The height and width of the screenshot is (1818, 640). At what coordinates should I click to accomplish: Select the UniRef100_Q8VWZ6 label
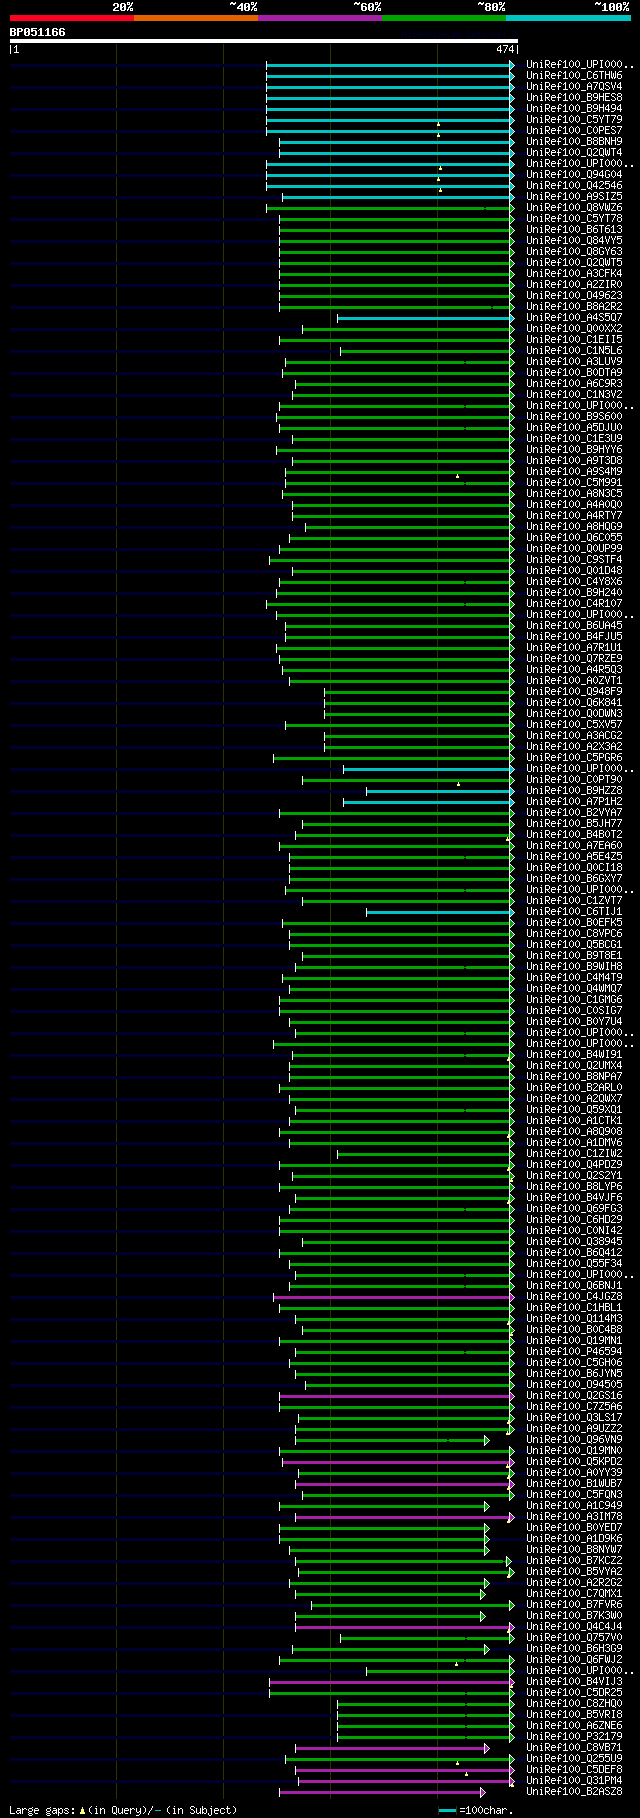click(x=574, y=207)
